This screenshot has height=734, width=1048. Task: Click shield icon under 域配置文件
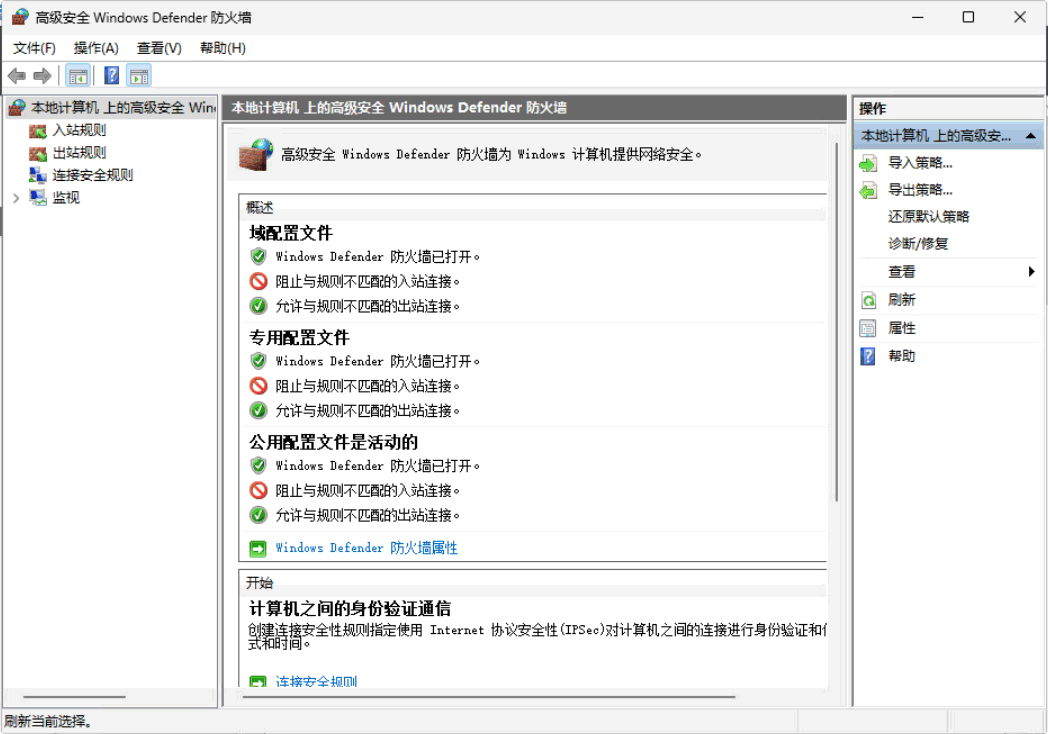pyautogui.click(x=258, y=257)
